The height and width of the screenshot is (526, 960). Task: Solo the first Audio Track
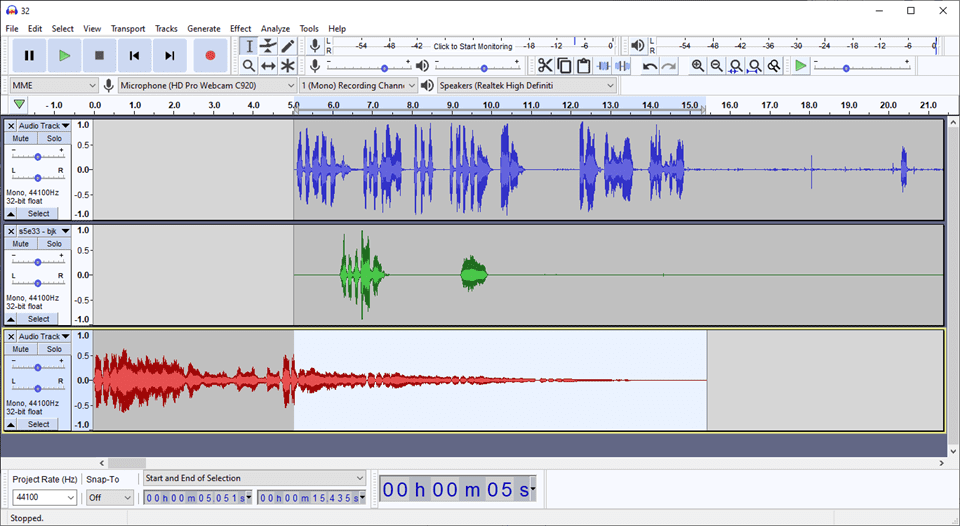pos(54,139)
